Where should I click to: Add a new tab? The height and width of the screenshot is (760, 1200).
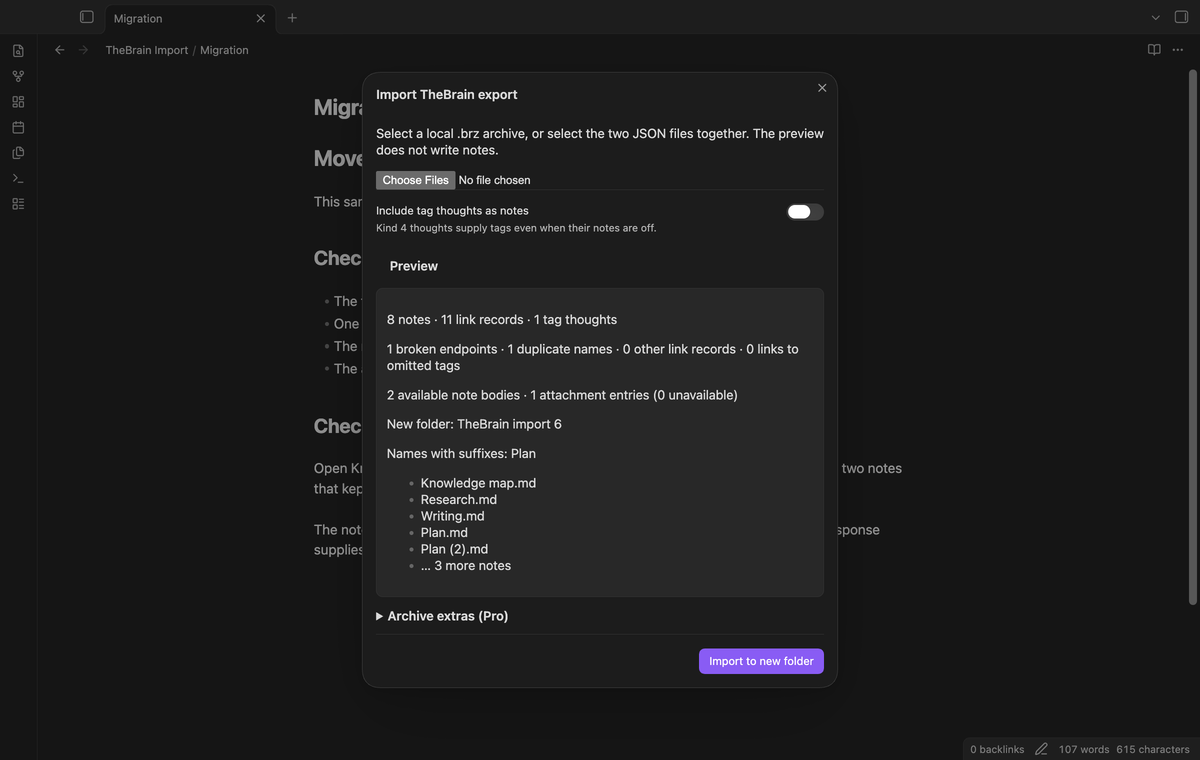click(x=292, y=18)
